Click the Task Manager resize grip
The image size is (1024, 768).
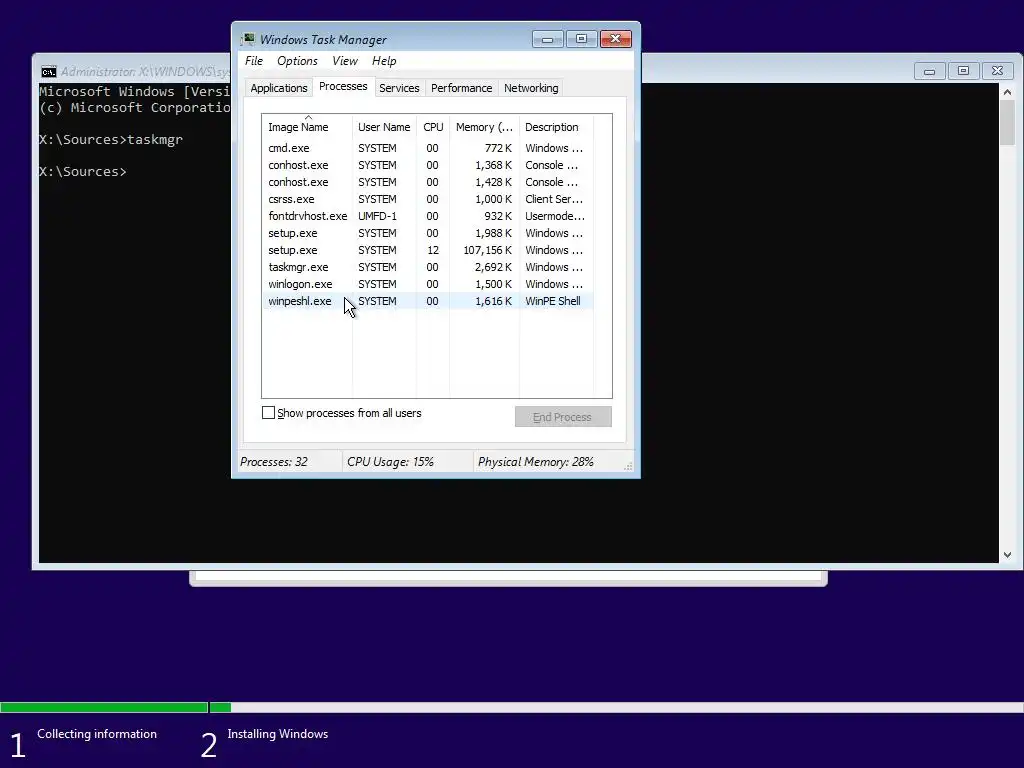(x=628, y=466)
